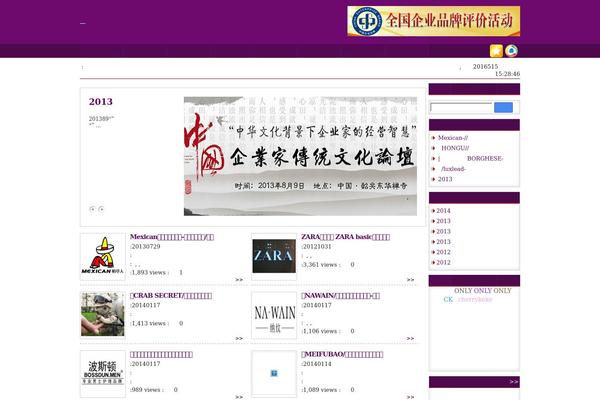Open the HONGU// sidebar link
Screen dimensions: 600x400
click(455, 148)
